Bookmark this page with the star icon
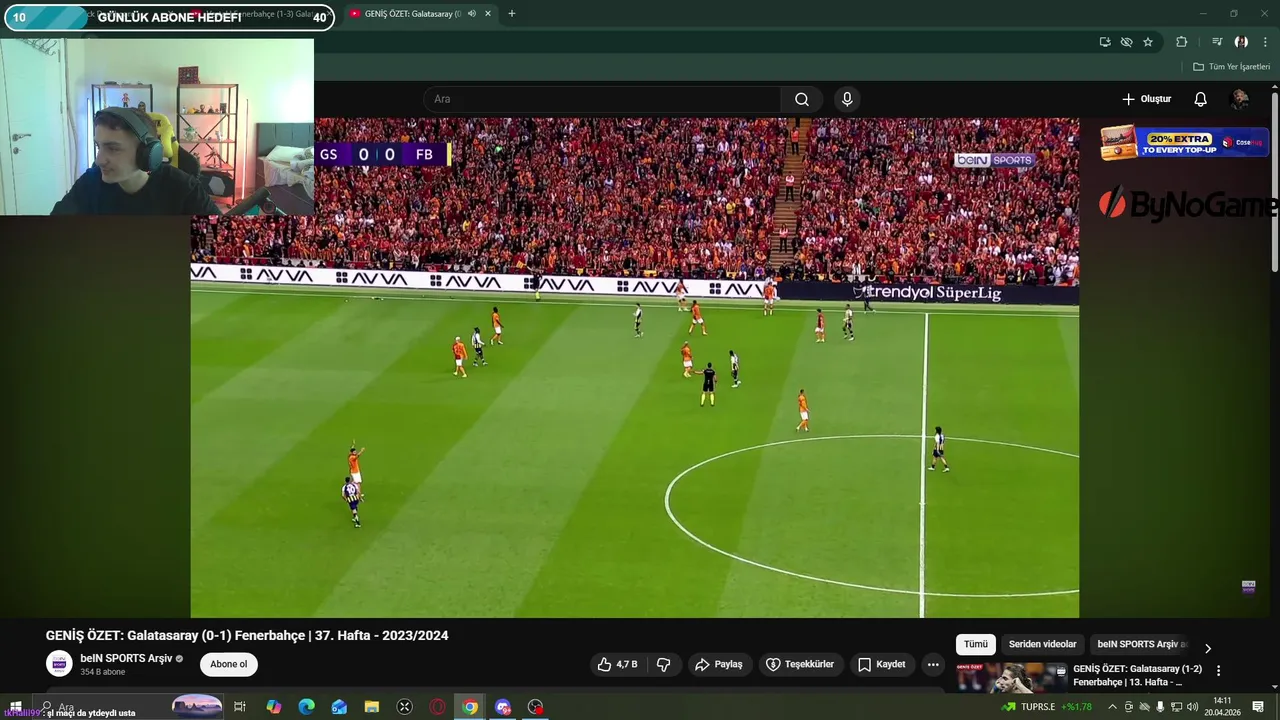The image size is (1280, 720). [1148, 42]
